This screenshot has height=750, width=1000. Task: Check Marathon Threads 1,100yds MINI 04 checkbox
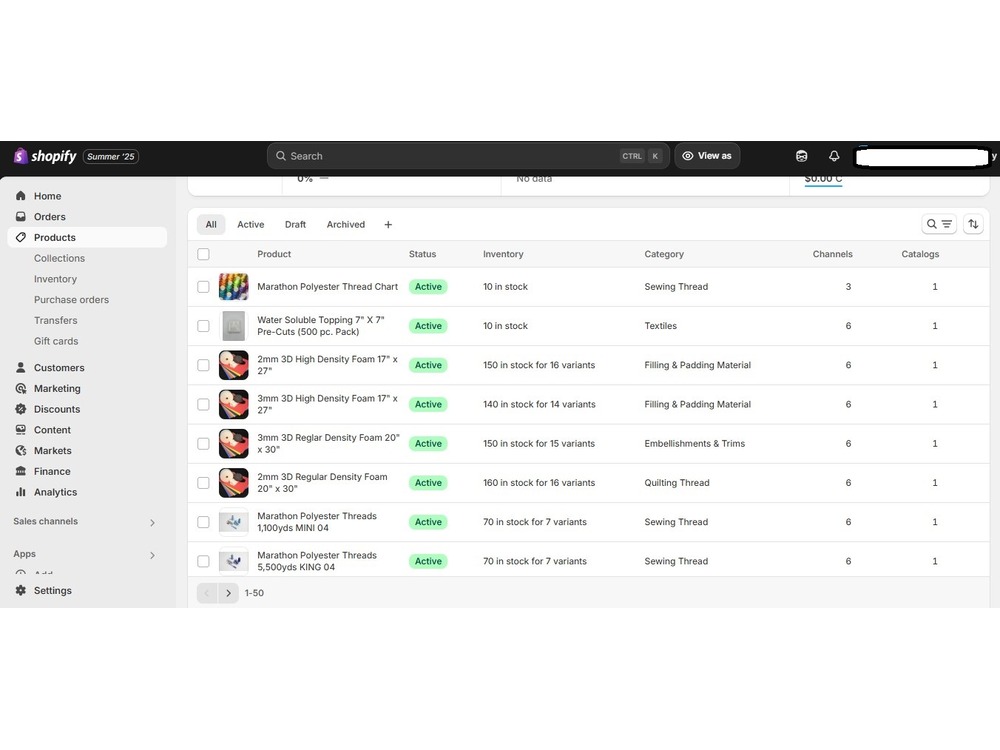click(x=203, y=522)
